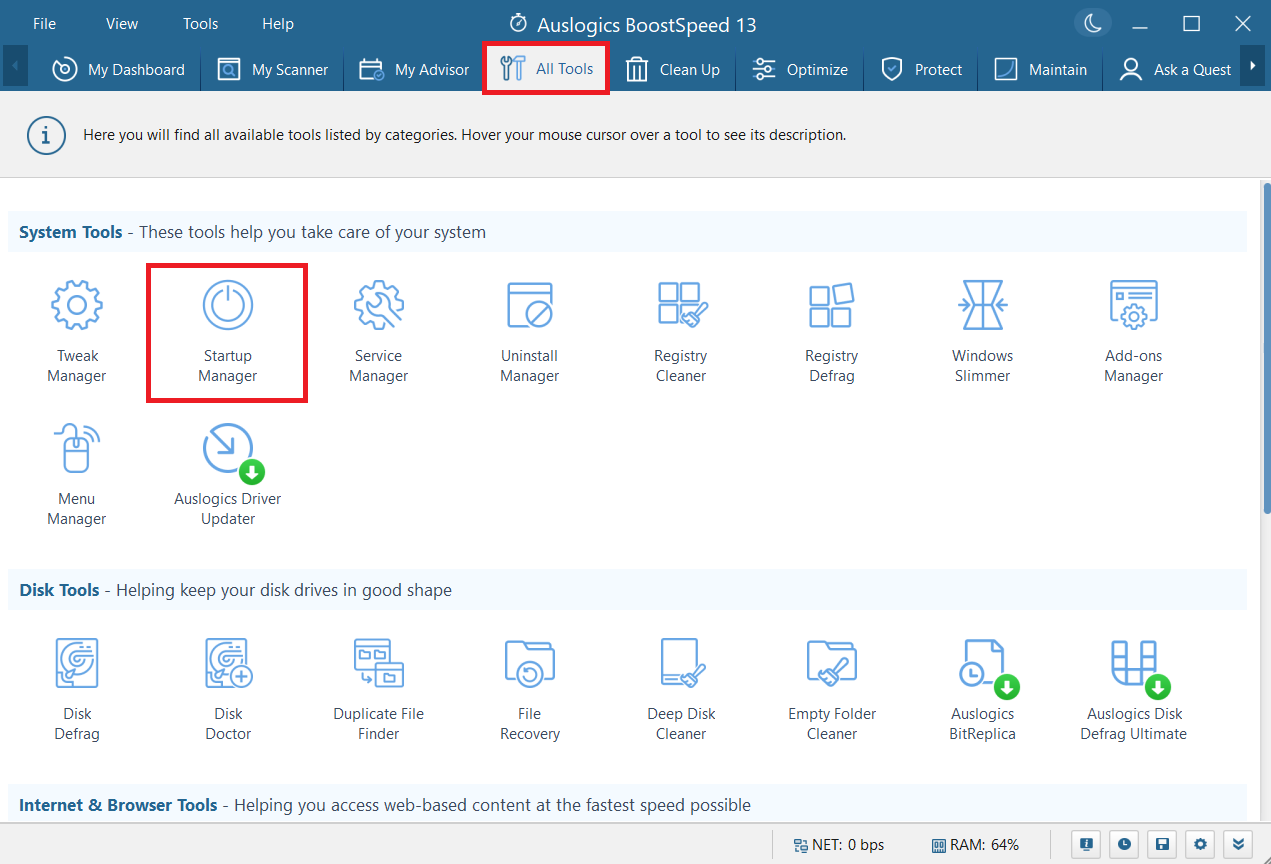Click the Disk Tools heading
The height and width of the screenshot is (864, 1271).
[60, 590]
